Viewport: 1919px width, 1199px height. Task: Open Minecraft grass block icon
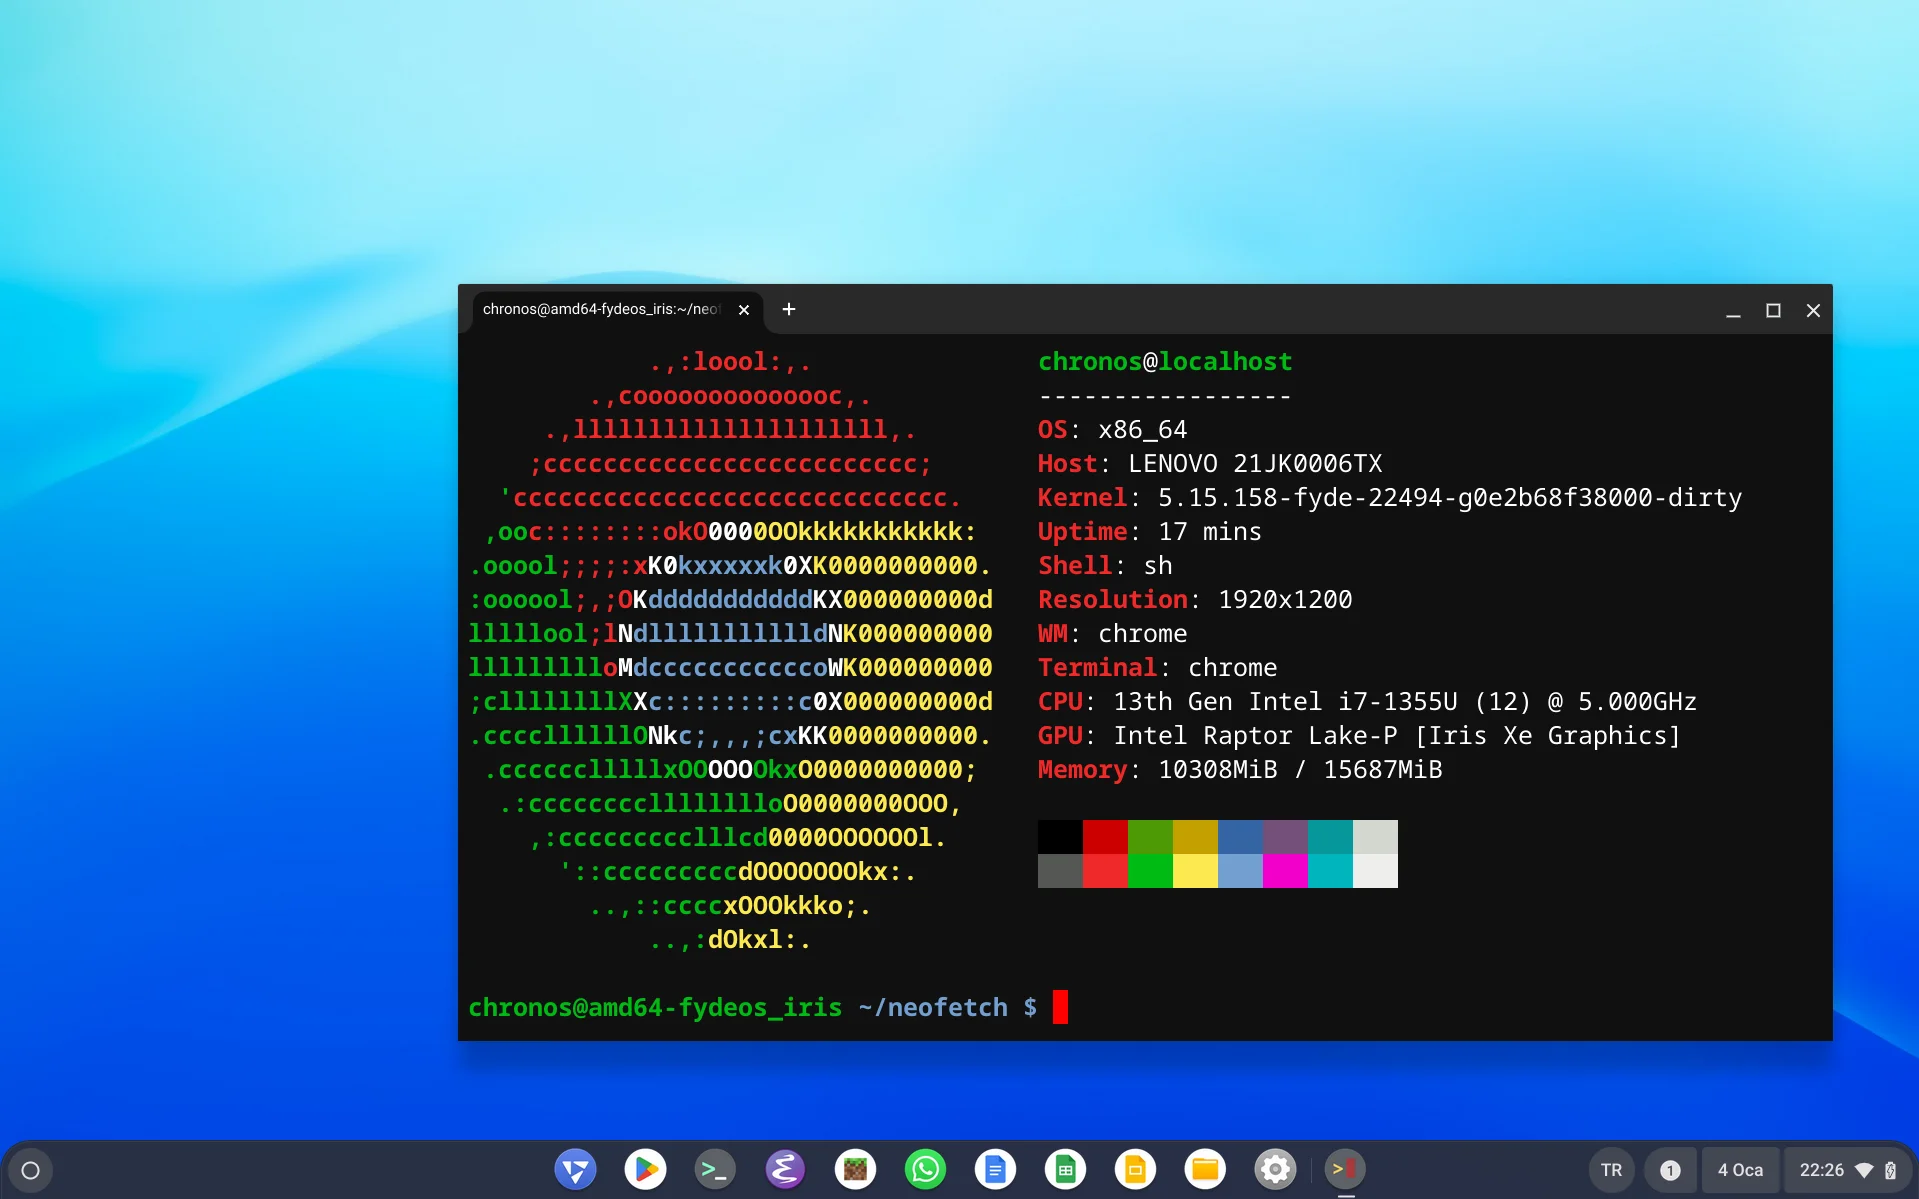pyautogui.click(x=855, y=1169)
